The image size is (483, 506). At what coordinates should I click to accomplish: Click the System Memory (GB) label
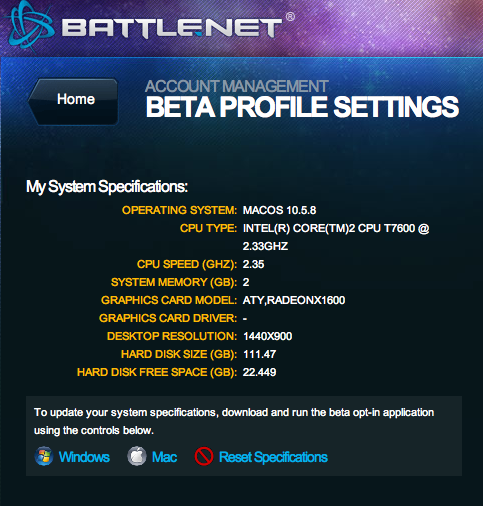coord(174,282)
